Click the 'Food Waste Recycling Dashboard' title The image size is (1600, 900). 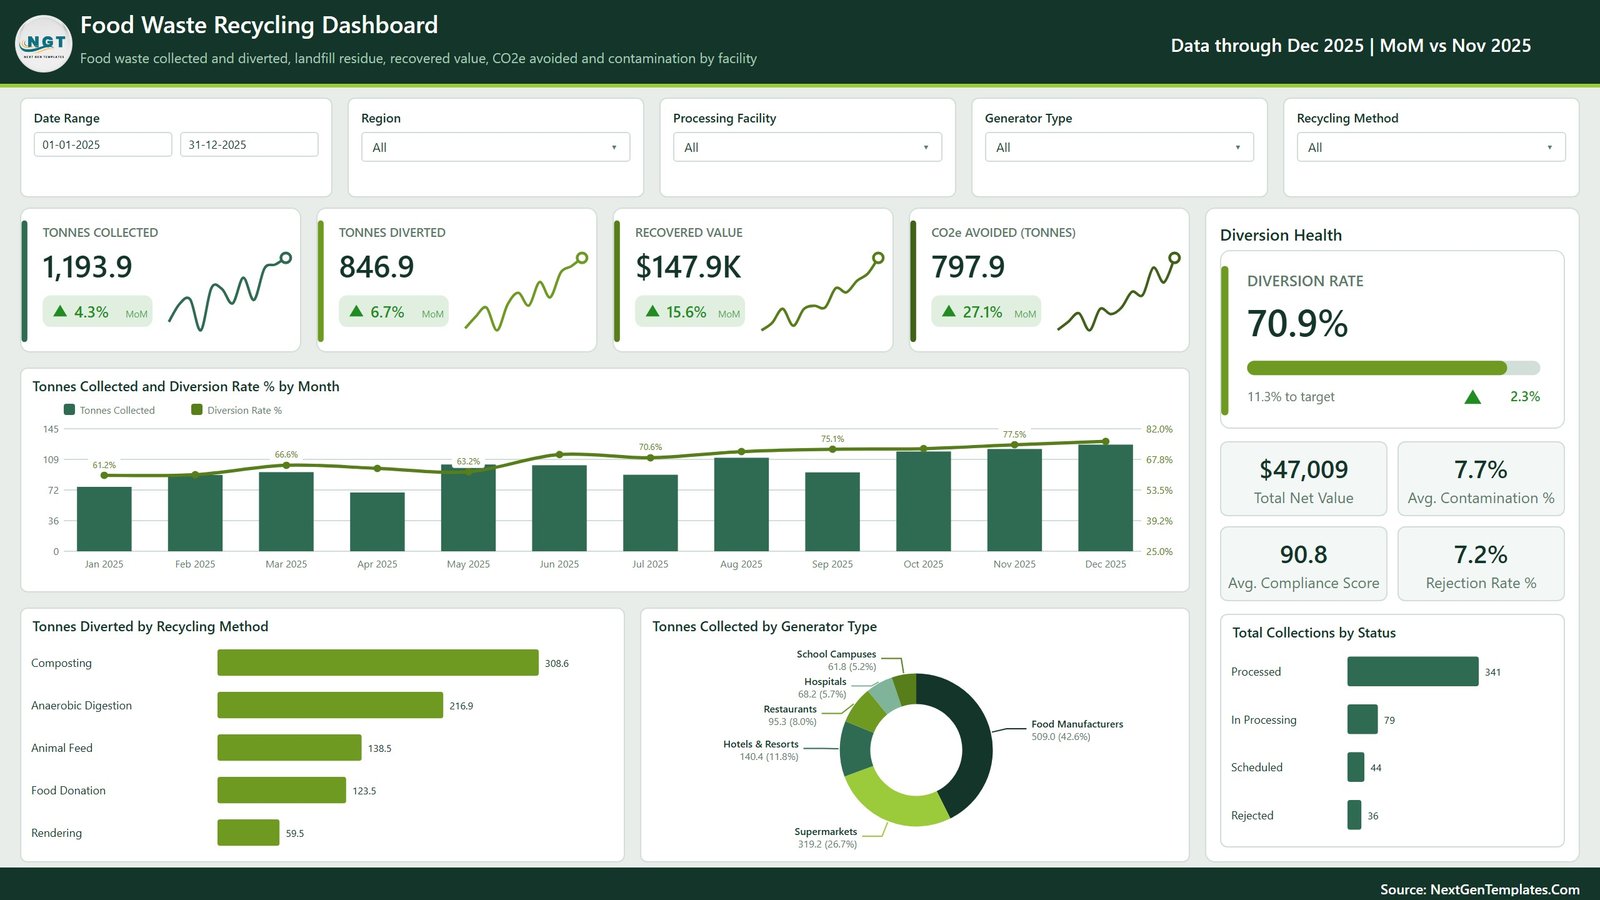(x=259, y=25)
